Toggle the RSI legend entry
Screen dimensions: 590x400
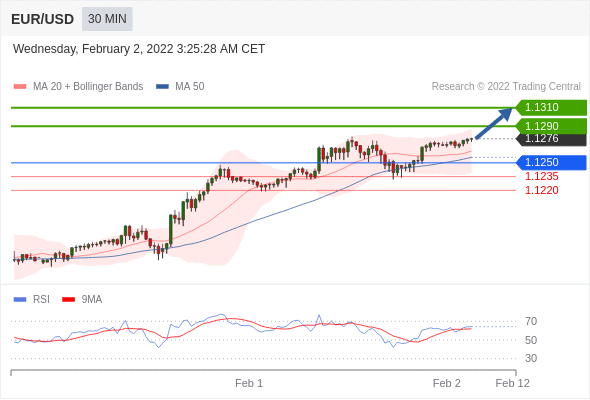[32, 300]
